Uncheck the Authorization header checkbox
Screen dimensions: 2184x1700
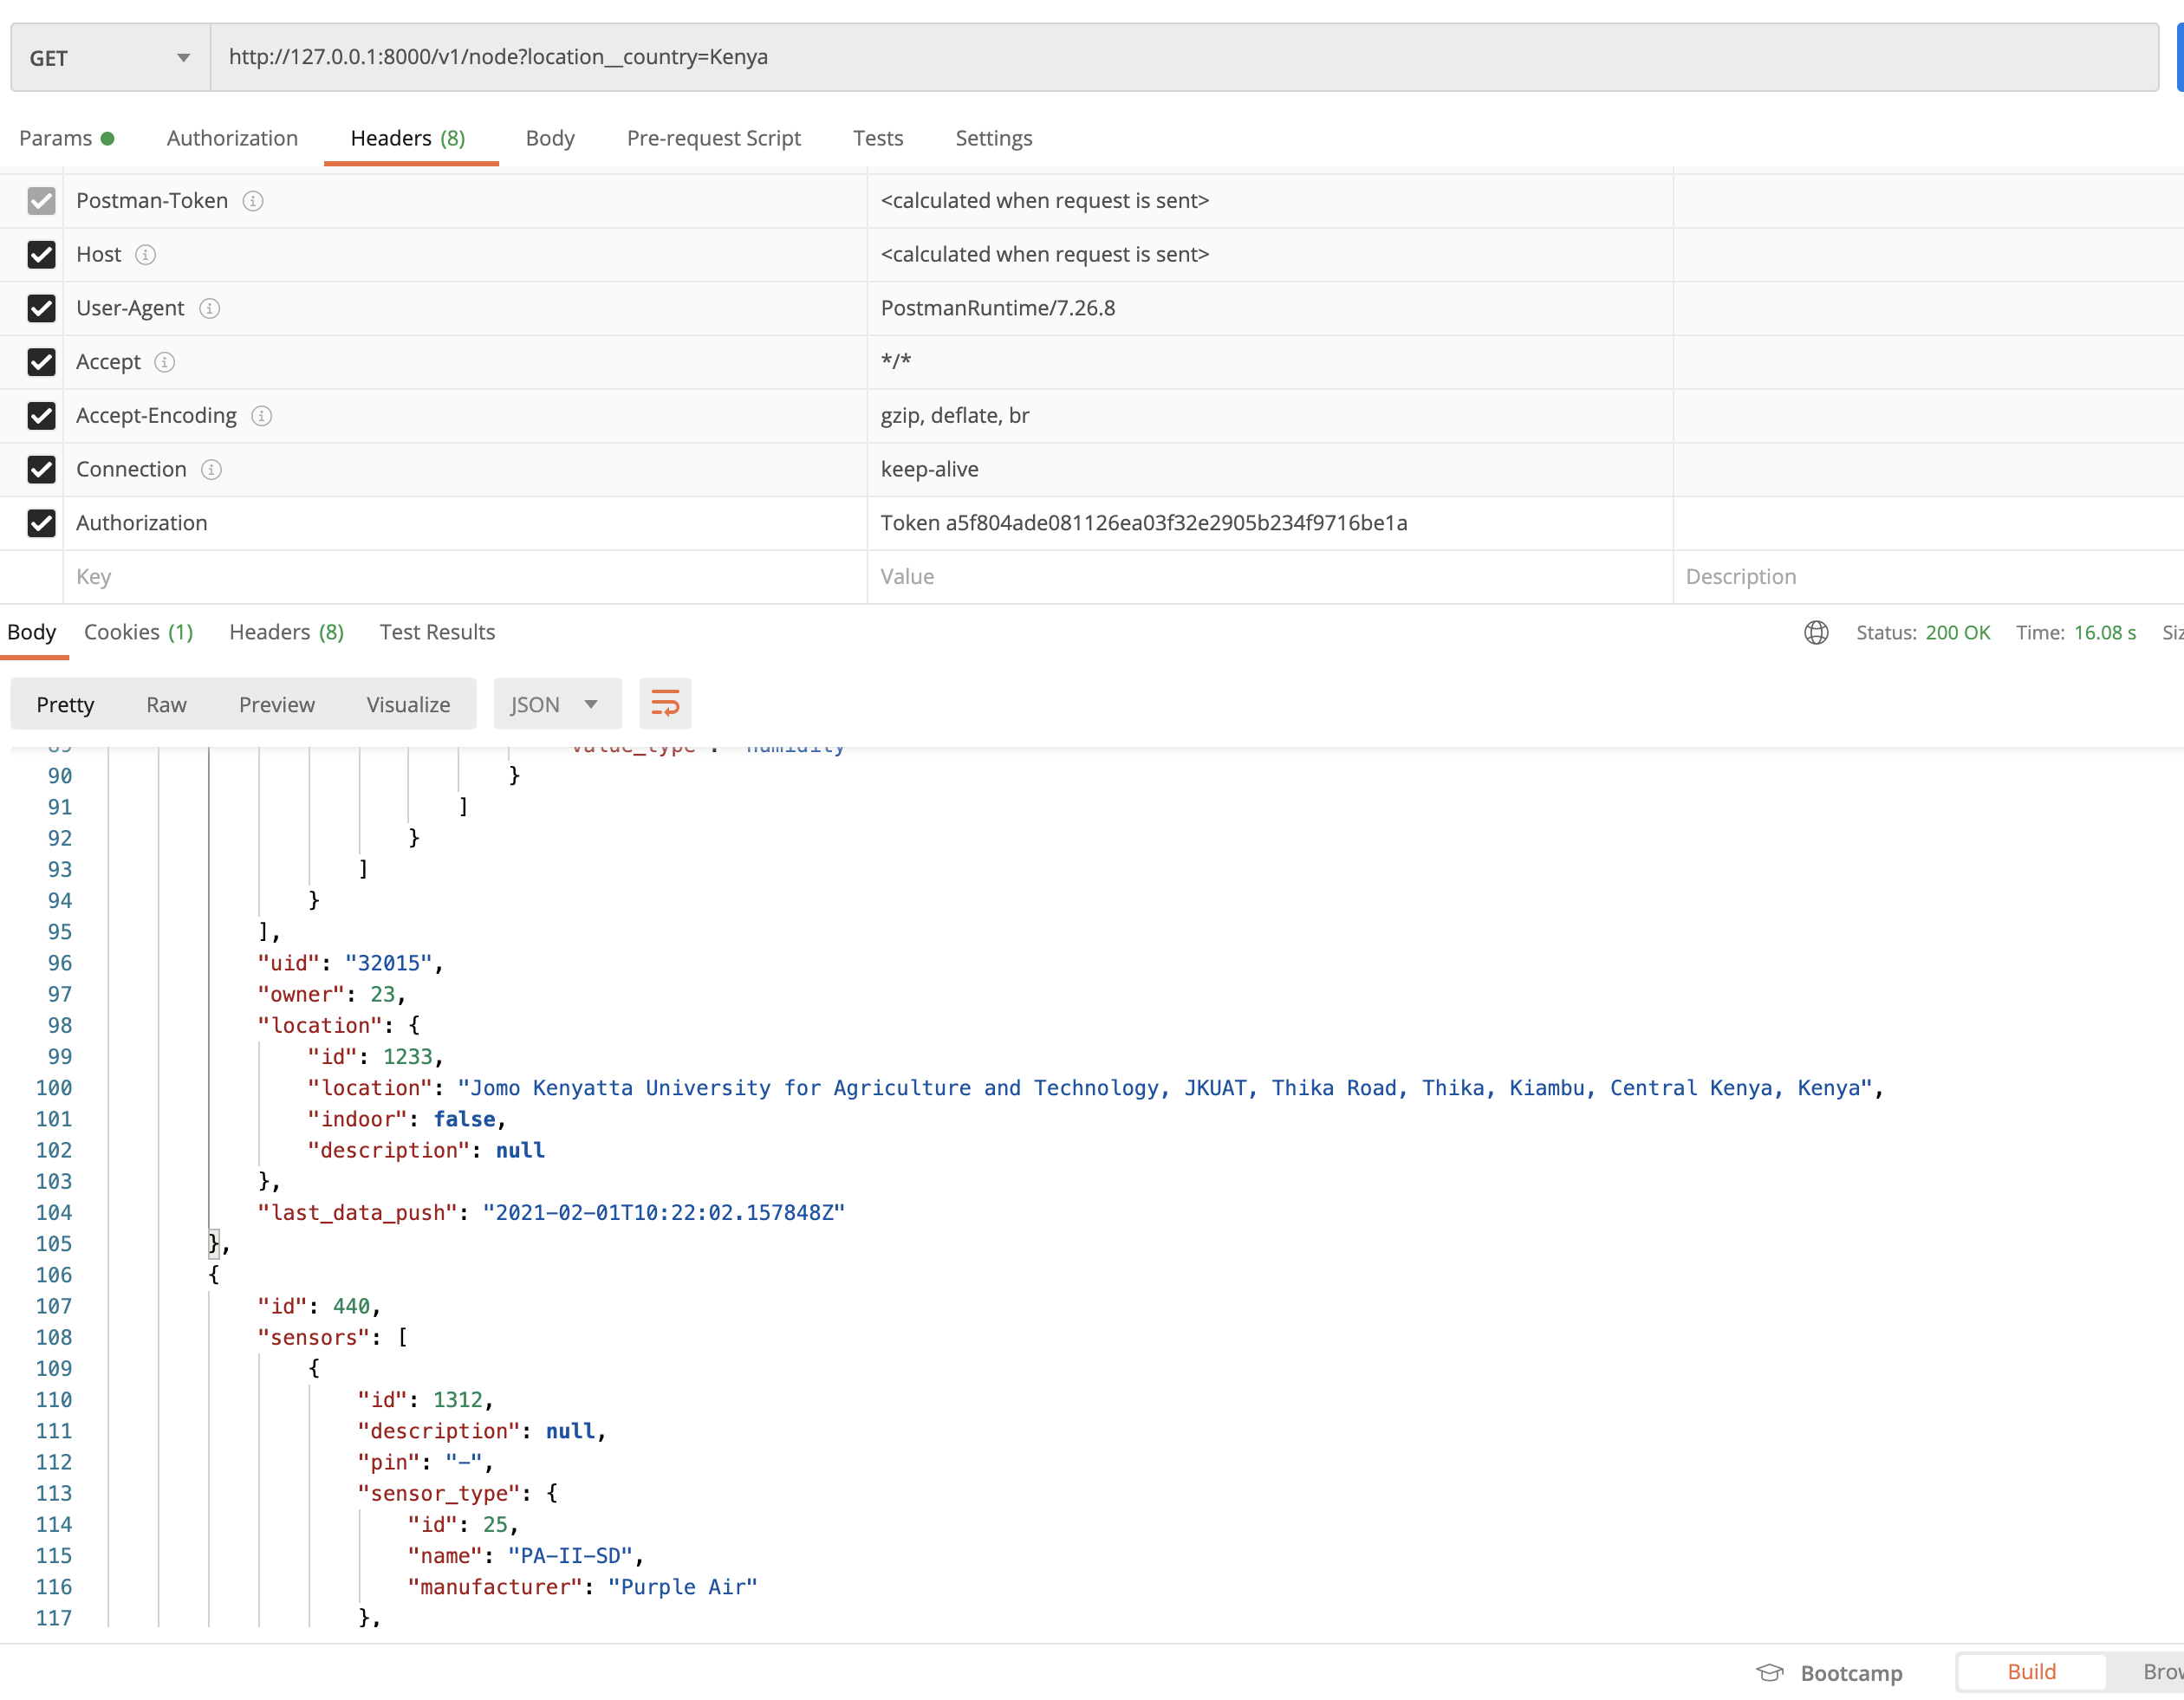pos(41,523)
